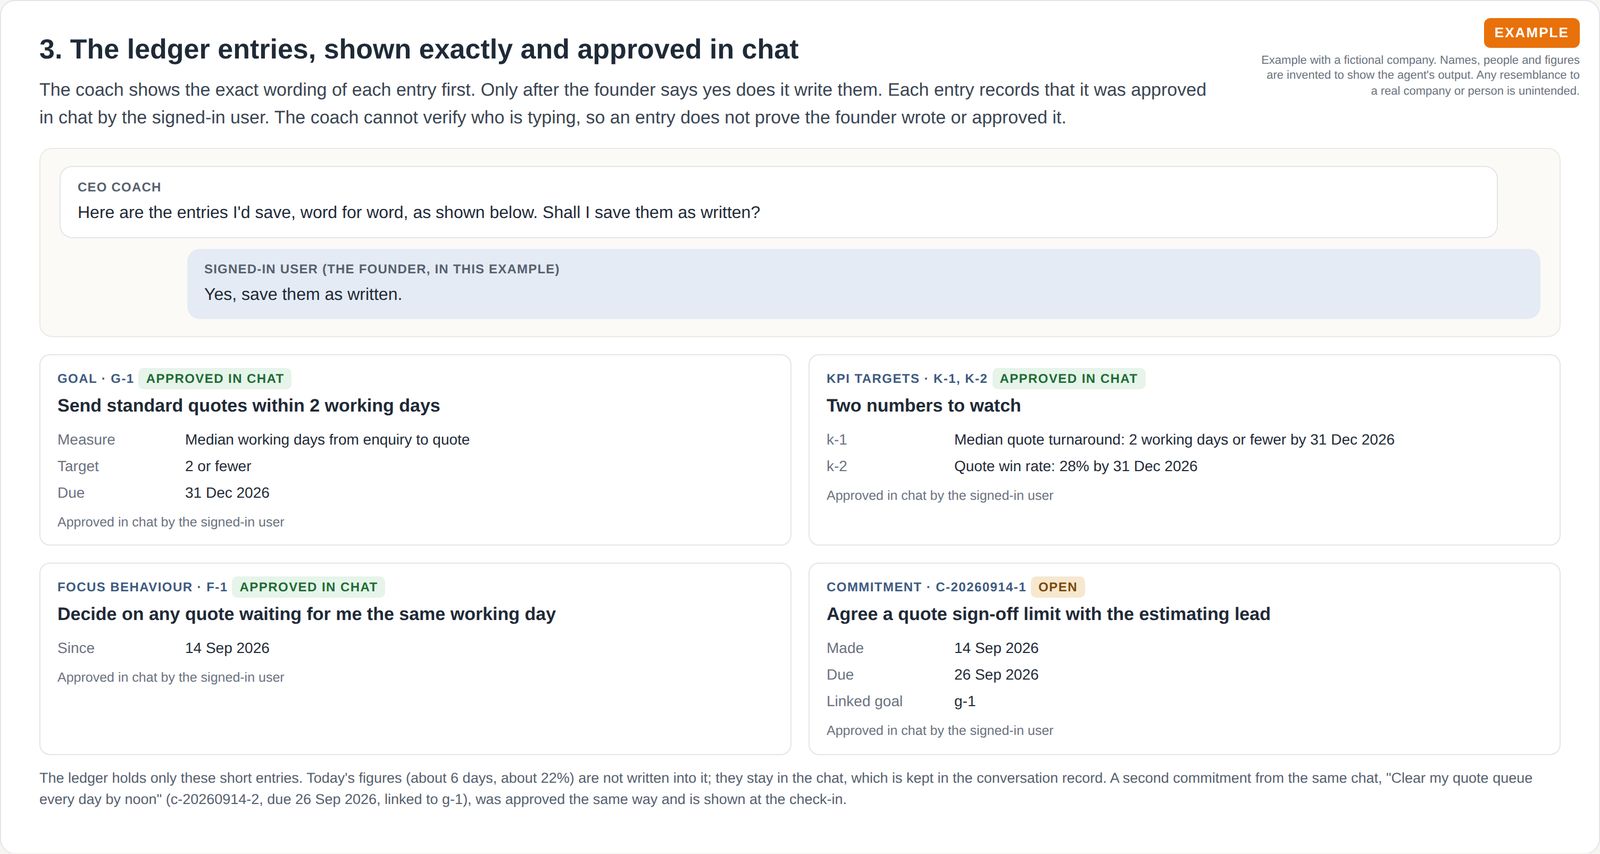
Task: Click the footer note beginning 'The ledger holds only these short entries'
Action: pyautogui.click(x=786, y=789)
